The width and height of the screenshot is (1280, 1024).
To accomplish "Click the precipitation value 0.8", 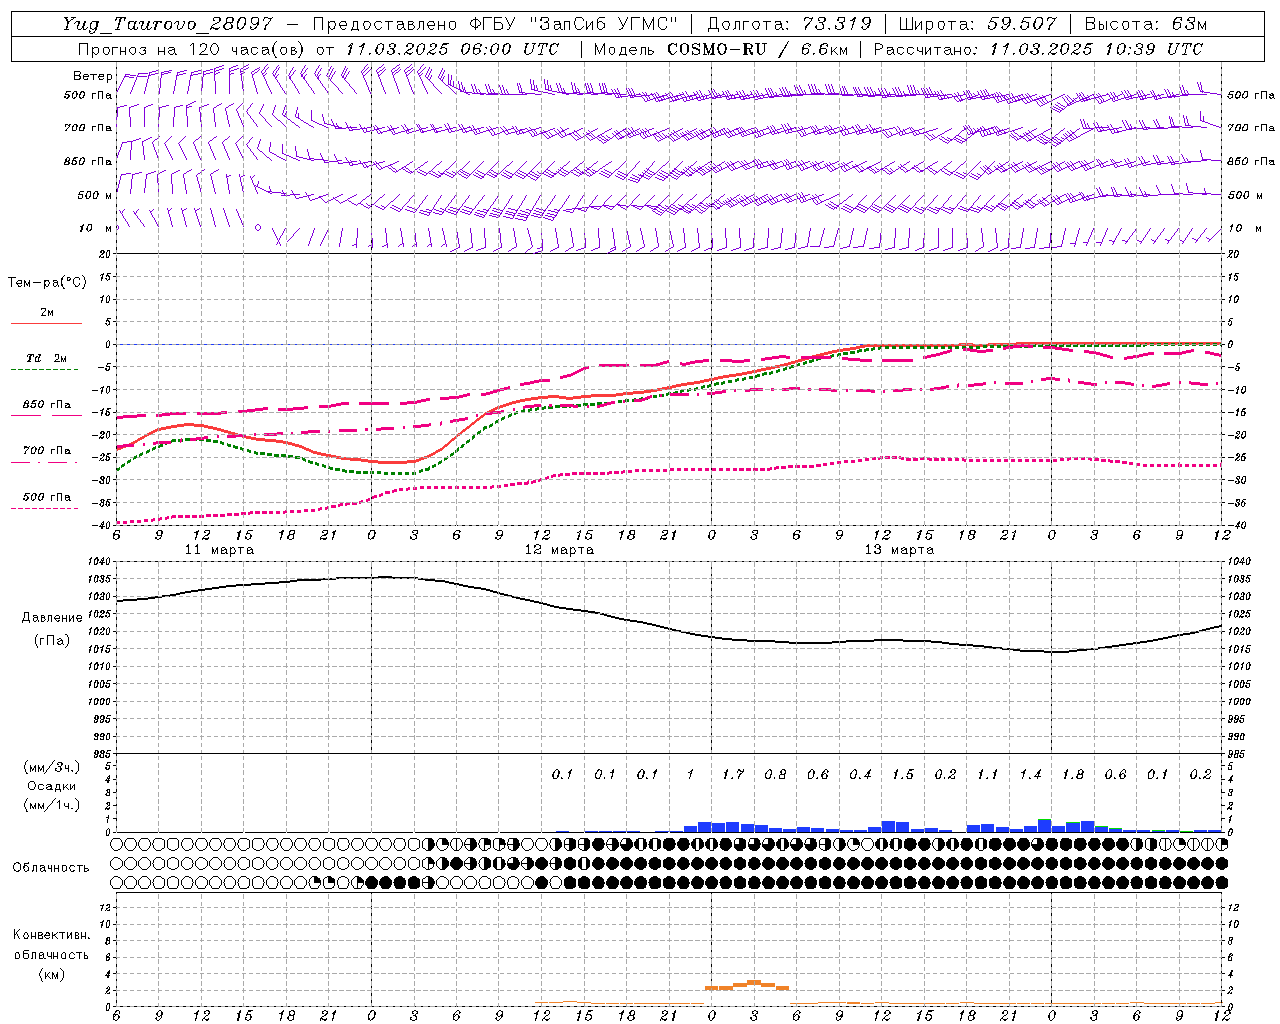I will (x=775, y=775).
